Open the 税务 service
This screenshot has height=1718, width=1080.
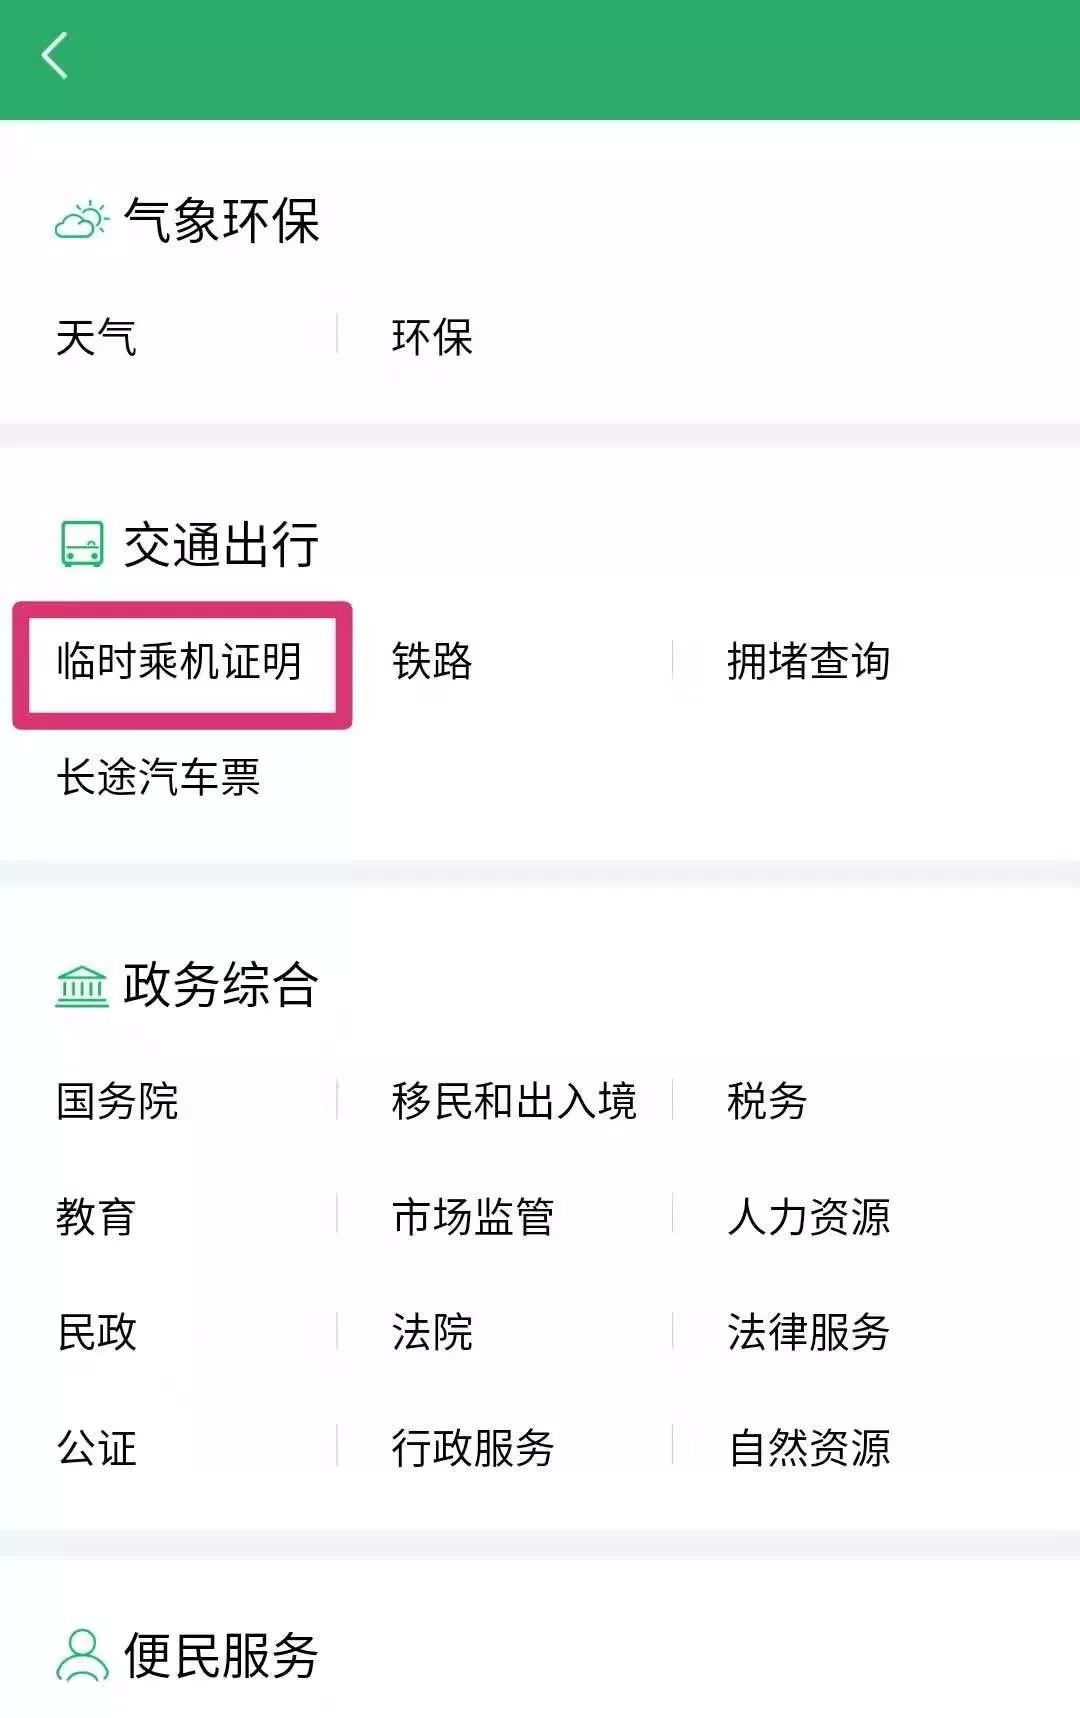pos(767,1101)
